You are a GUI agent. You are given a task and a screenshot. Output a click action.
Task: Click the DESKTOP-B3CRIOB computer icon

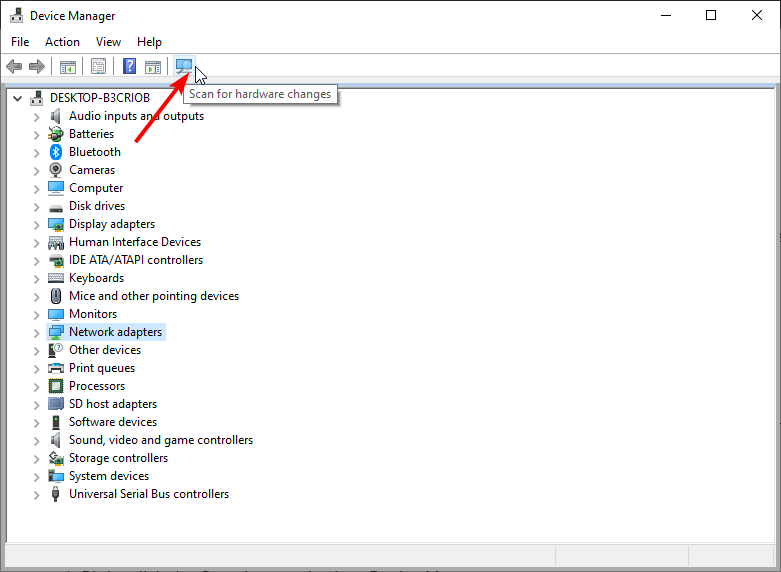pyautogui.click(x=36, y=98)
